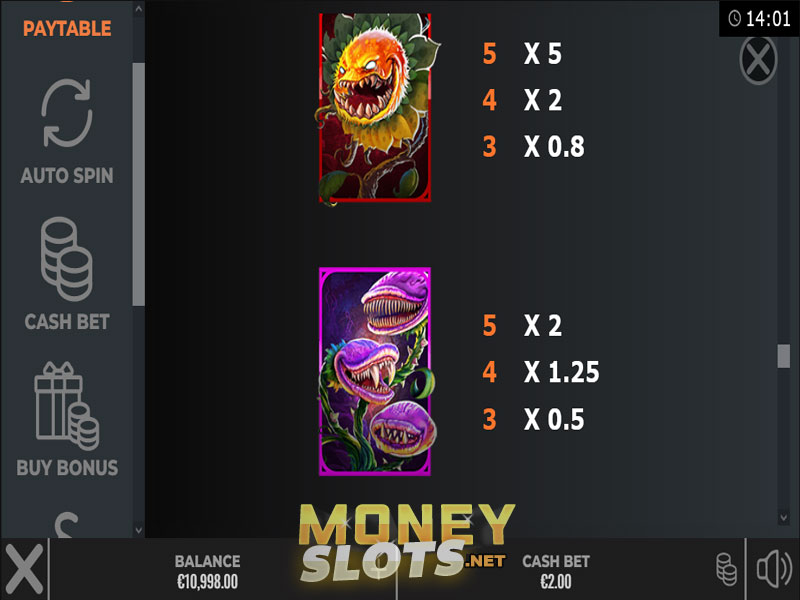The height and width of the screenshot is (600, 800).
Task: Select the AUTO SPIN label
Action: tap(67, 176)
